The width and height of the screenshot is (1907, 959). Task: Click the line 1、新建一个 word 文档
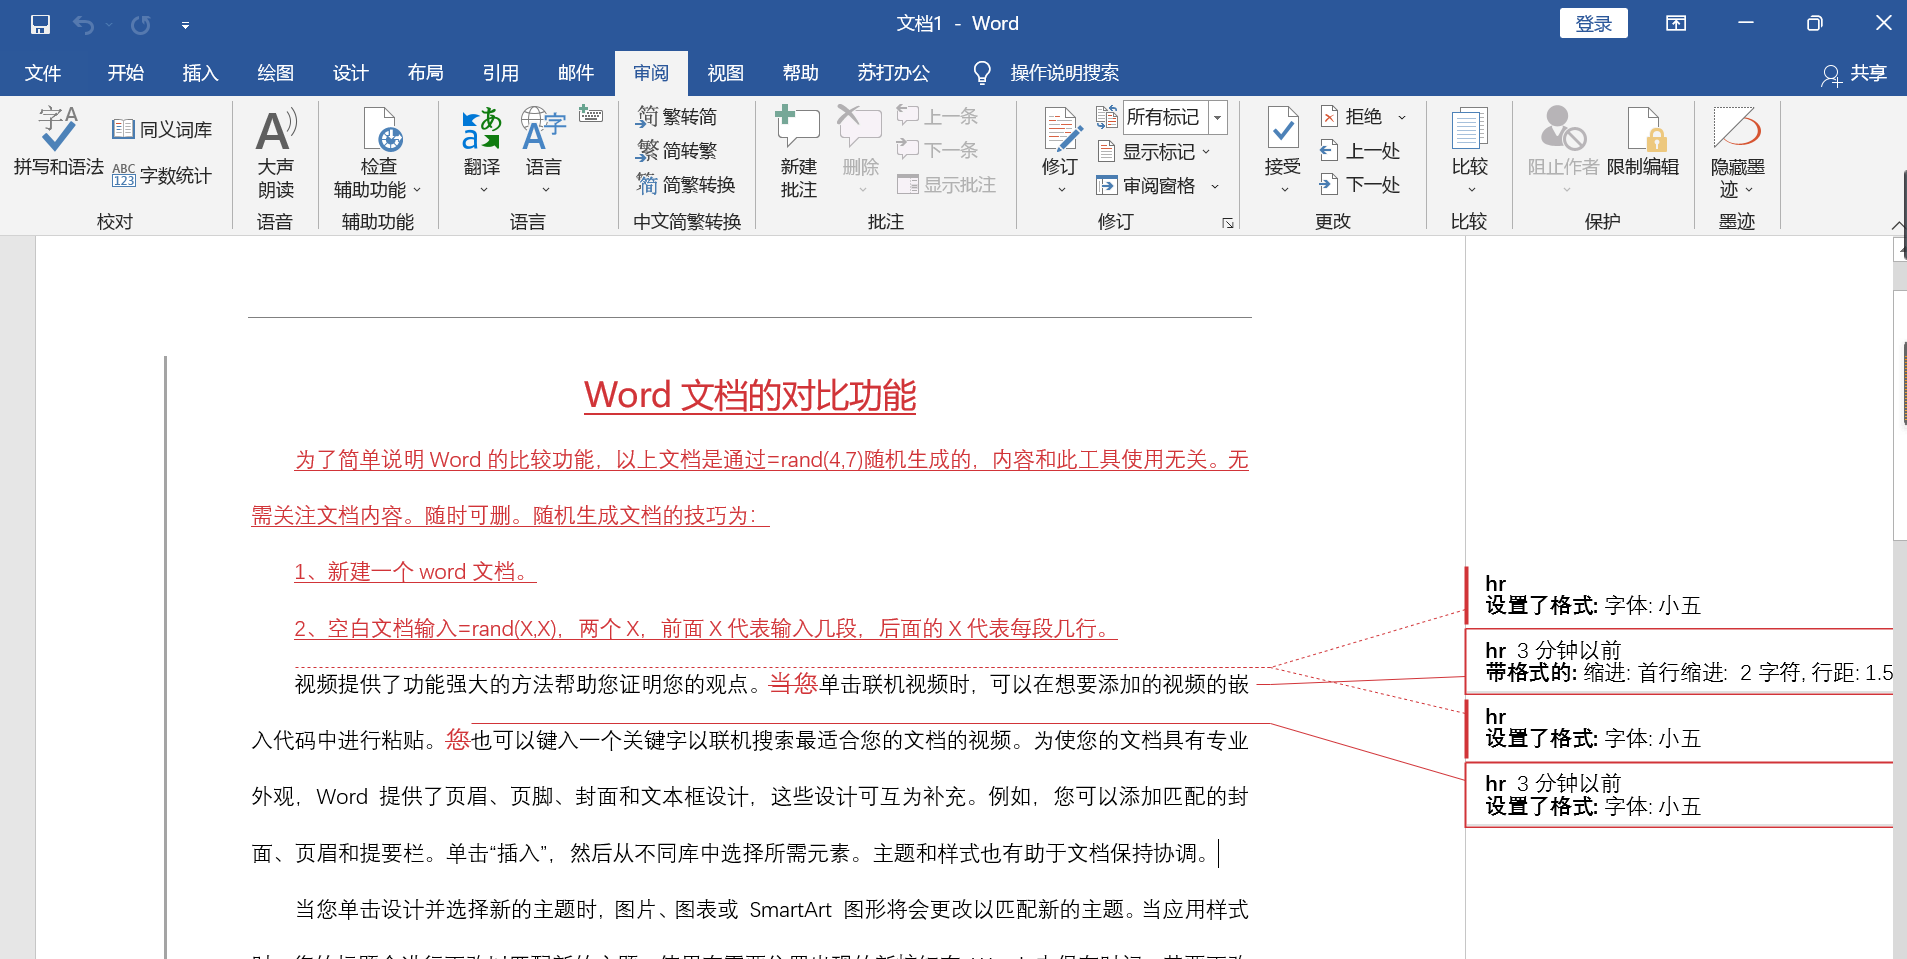point(415,572)
